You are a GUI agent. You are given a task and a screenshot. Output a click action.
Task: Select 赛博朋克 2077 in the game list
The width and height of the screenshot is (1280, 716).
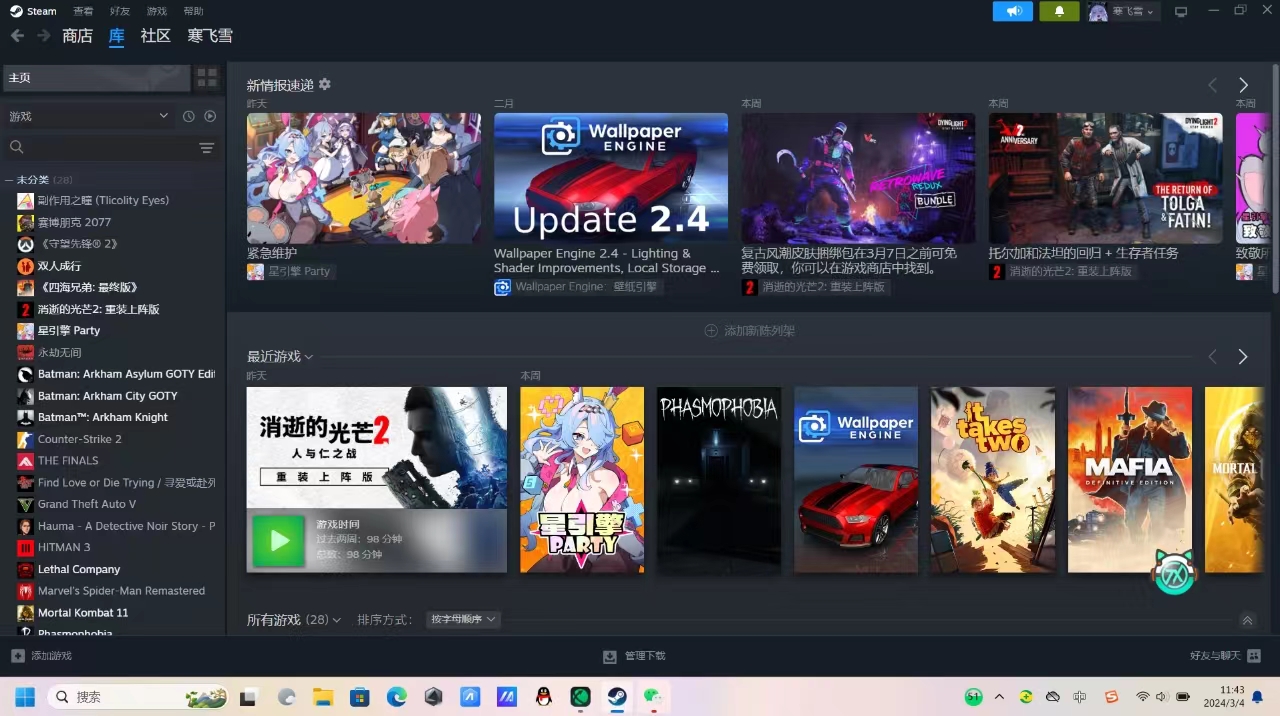tap(74, 222)
